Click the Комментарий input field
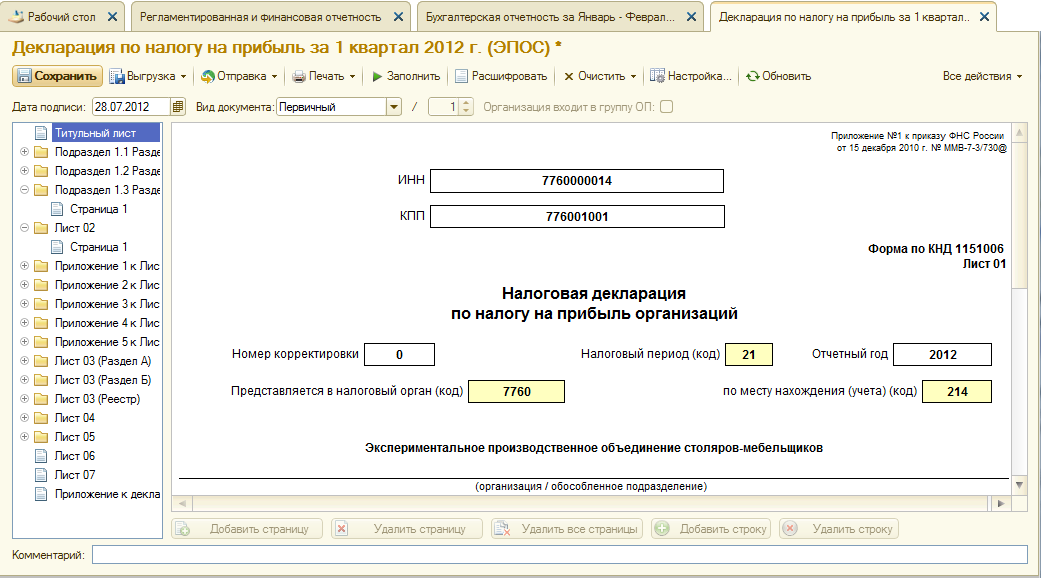Screen dimensions: 1041x578 (x=560, y=555)
